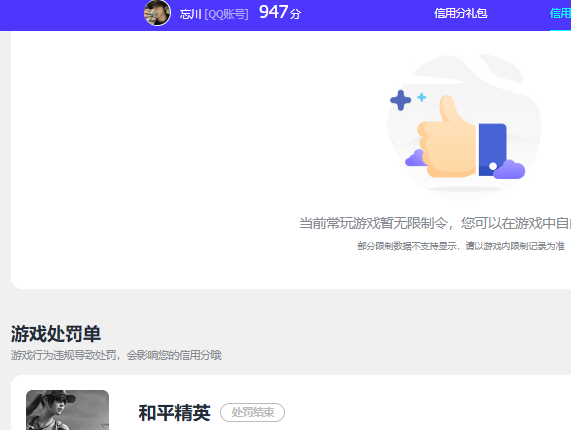The image size is (571, 430).
Task: Click the 游戏处罚单 heading
Action: click(x=56, y=334)
